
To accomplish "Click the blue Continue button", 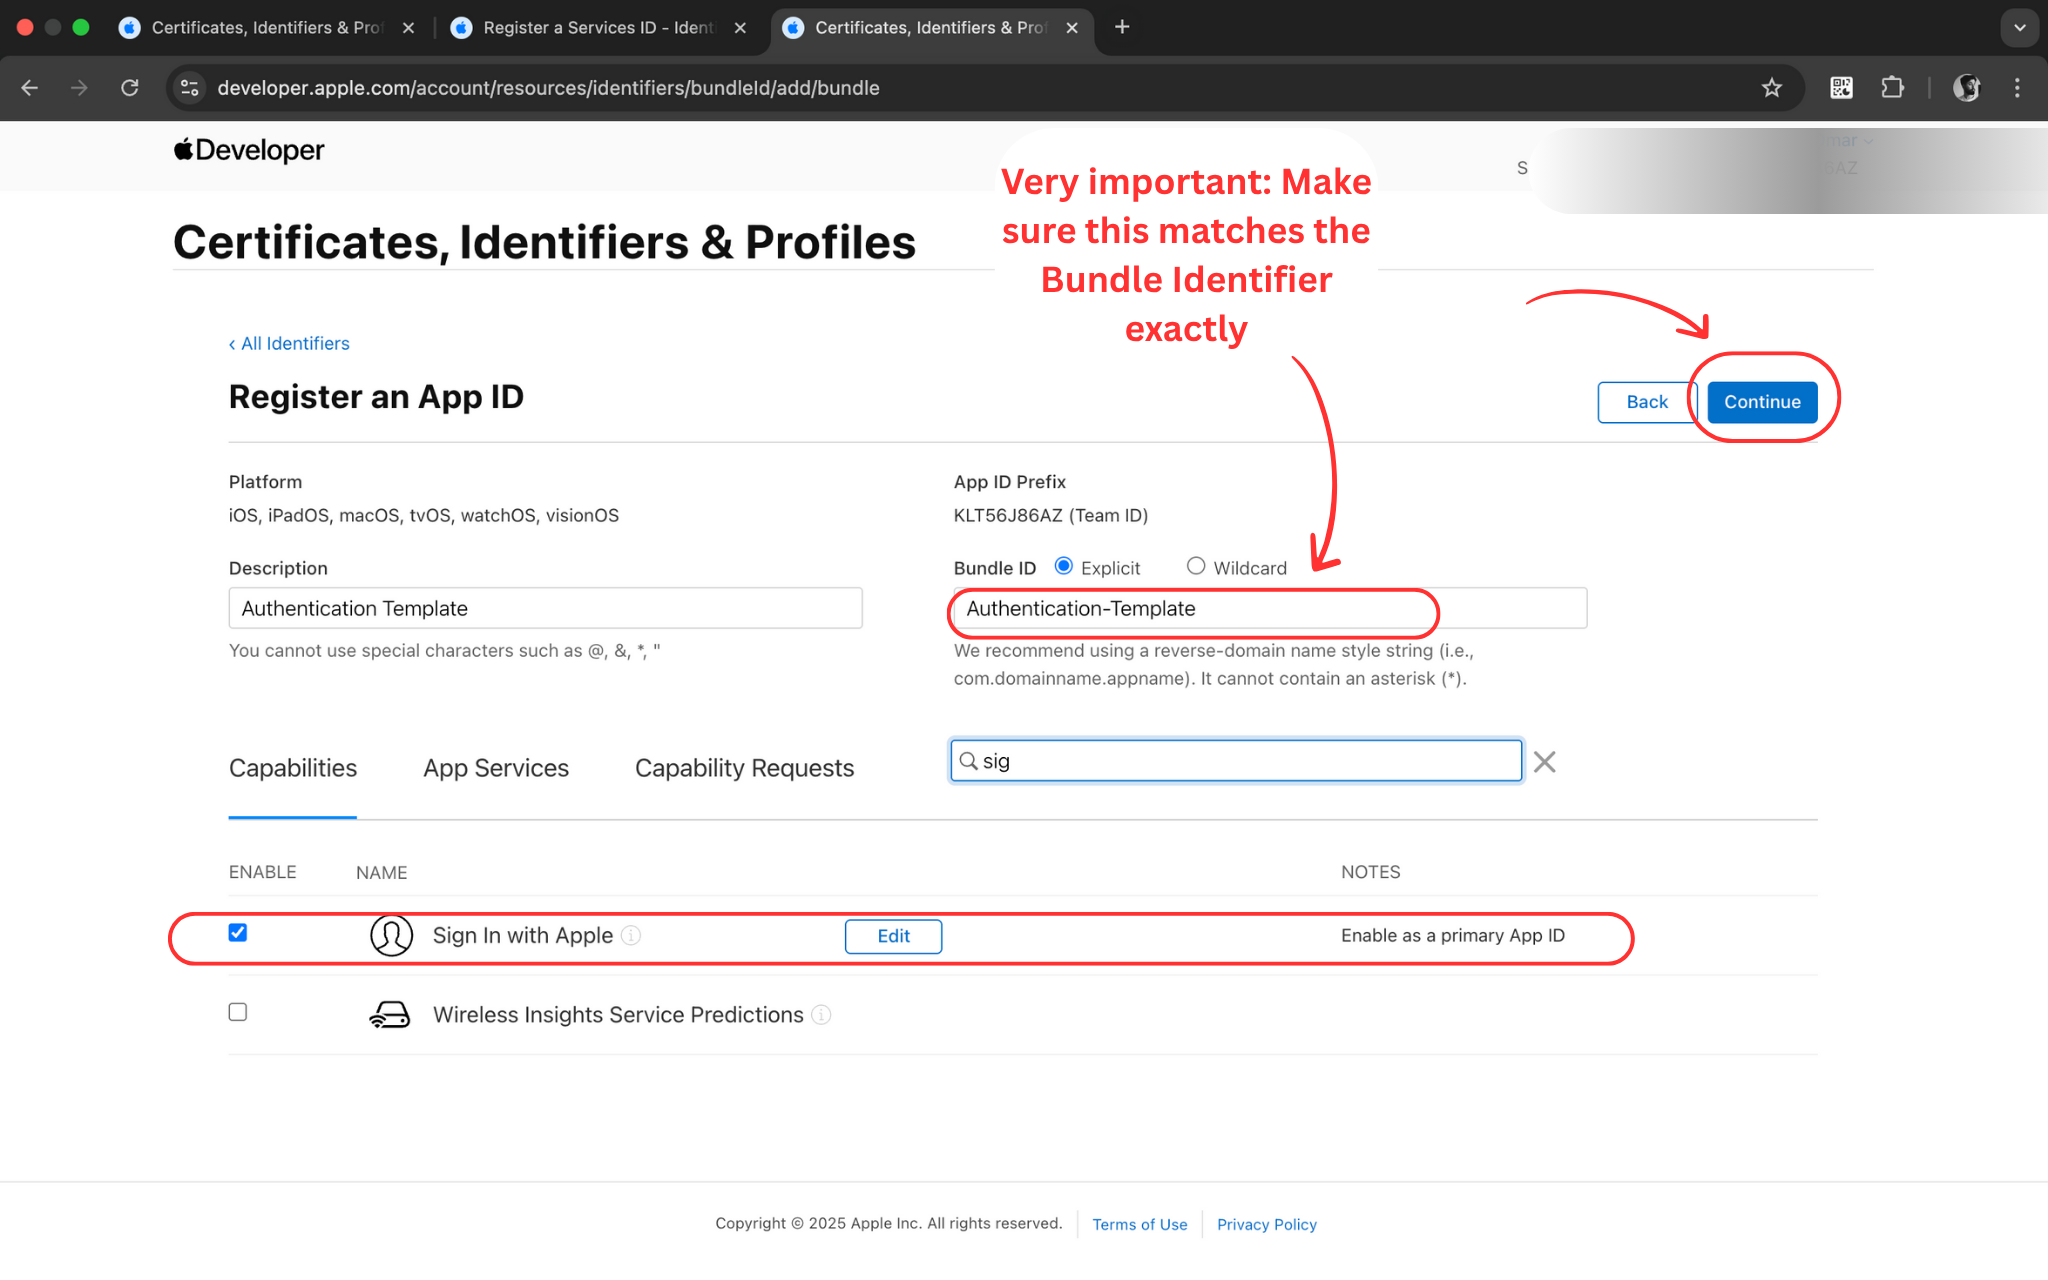I will 1761,402.
